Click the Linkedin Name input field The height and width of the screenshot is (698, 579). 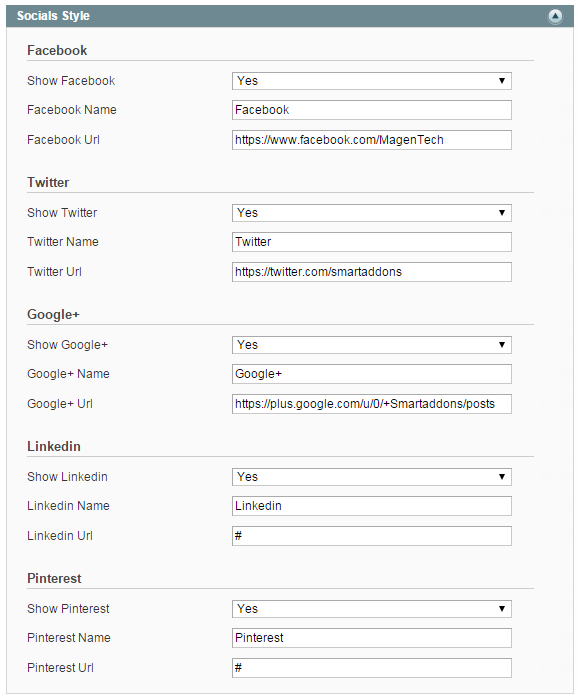point(372,506)
